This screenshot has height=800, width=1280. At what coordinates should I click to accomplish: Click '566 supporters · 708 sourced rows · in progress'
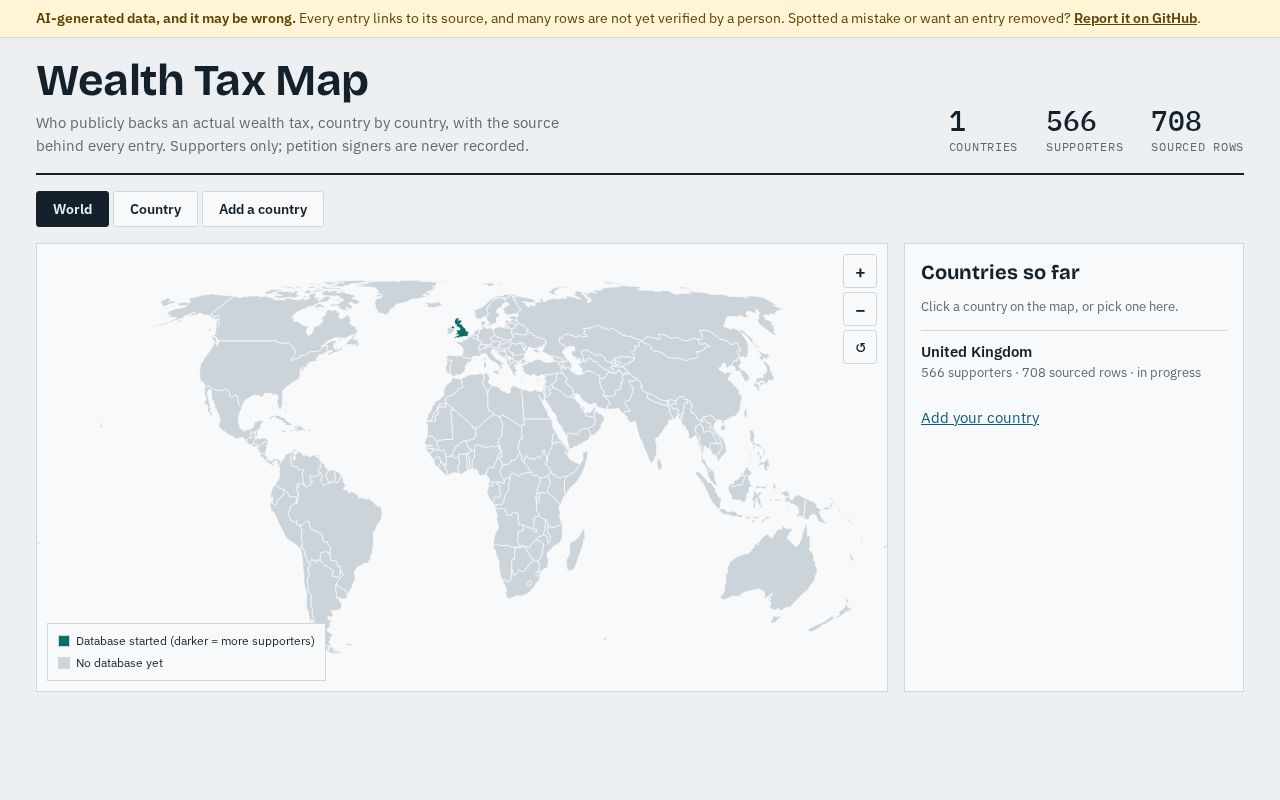click(1061, 373)
